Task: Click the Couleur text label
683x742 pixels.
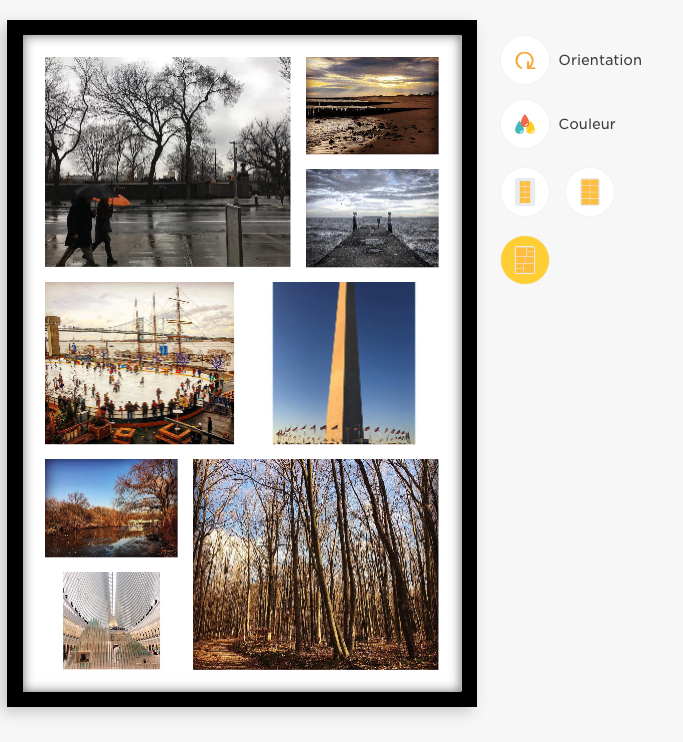Action: (586, 124)
